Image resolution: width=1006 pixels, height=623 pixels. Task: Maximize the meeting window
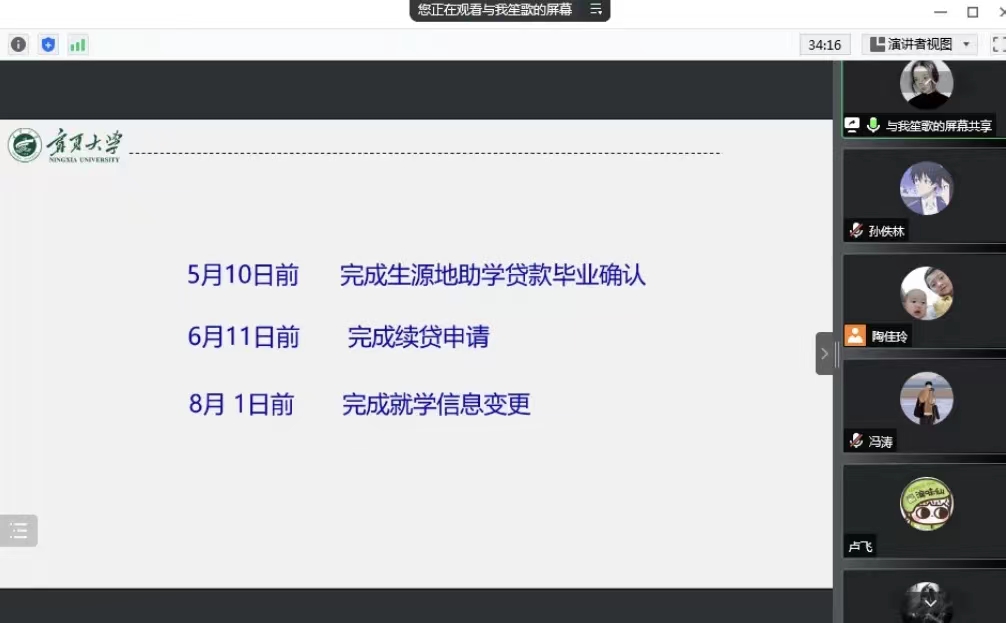[x=972, y=12]
